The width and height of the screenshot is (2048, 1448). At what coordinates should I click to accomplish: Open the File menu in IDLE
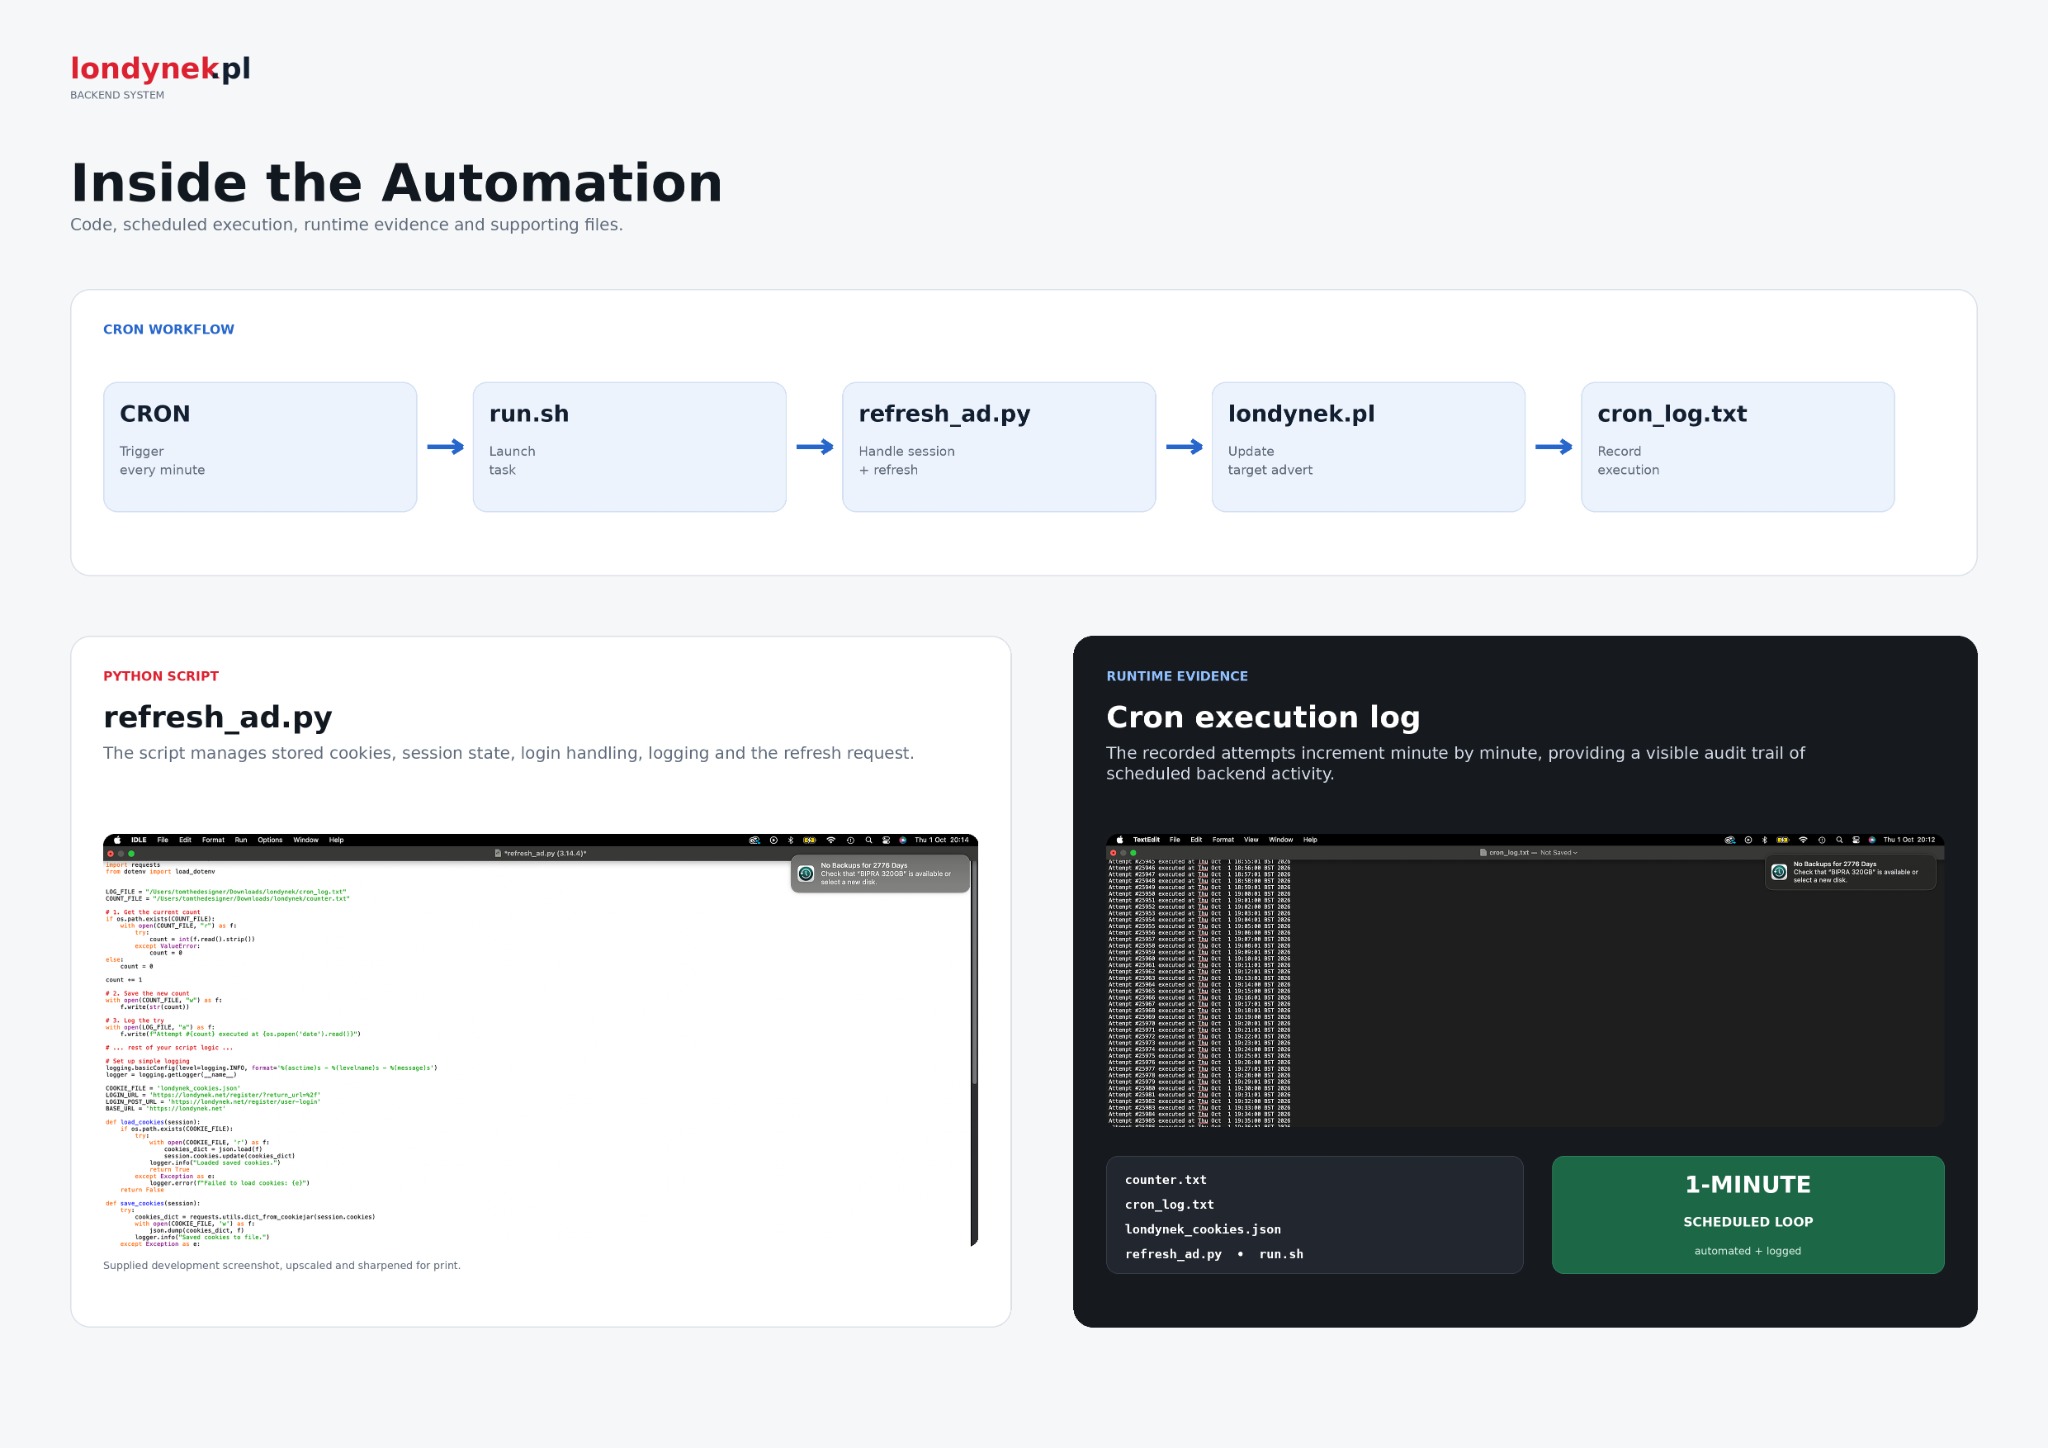coord(163,840)
